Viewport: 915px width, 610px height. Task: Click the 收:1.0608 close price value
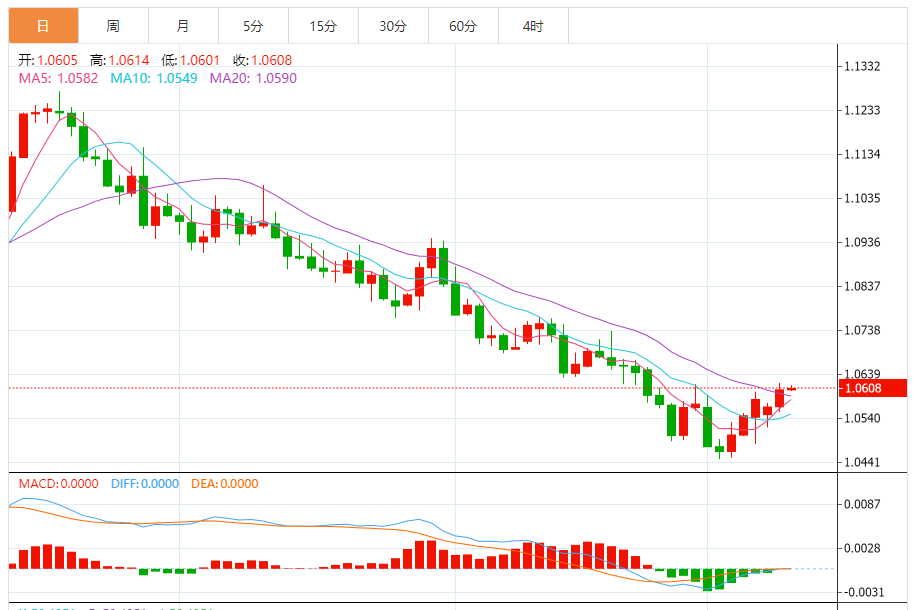[x=263, y=60]
